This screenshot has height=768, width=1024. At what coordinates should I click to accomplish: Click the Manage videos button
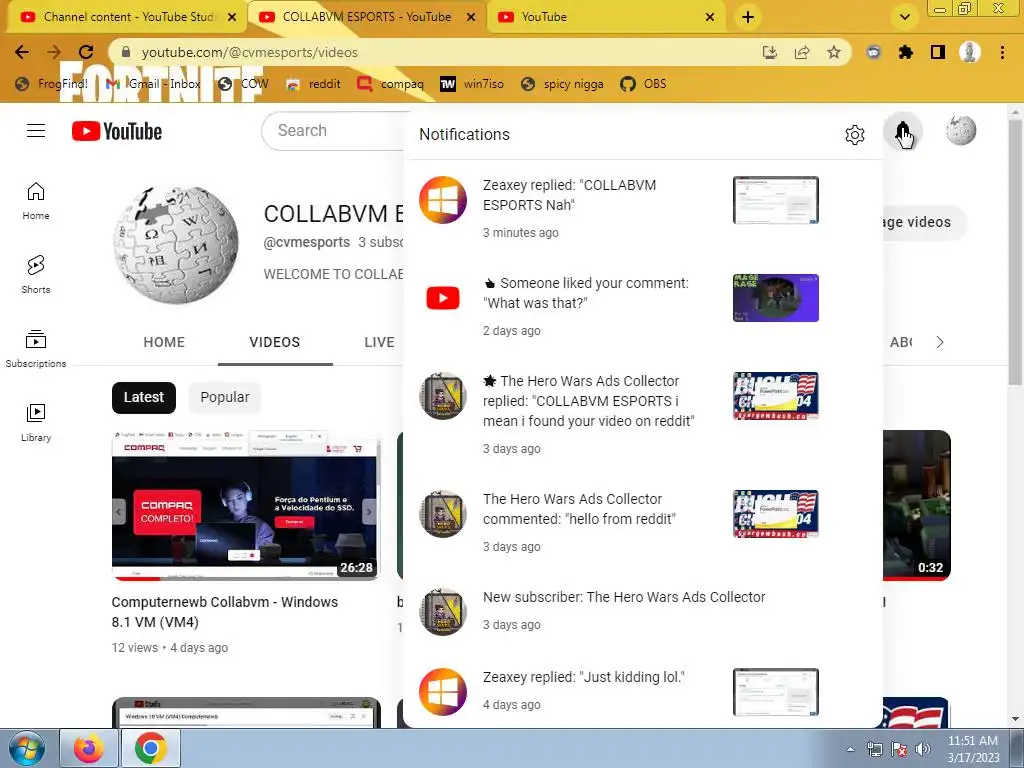coord(923,222)
